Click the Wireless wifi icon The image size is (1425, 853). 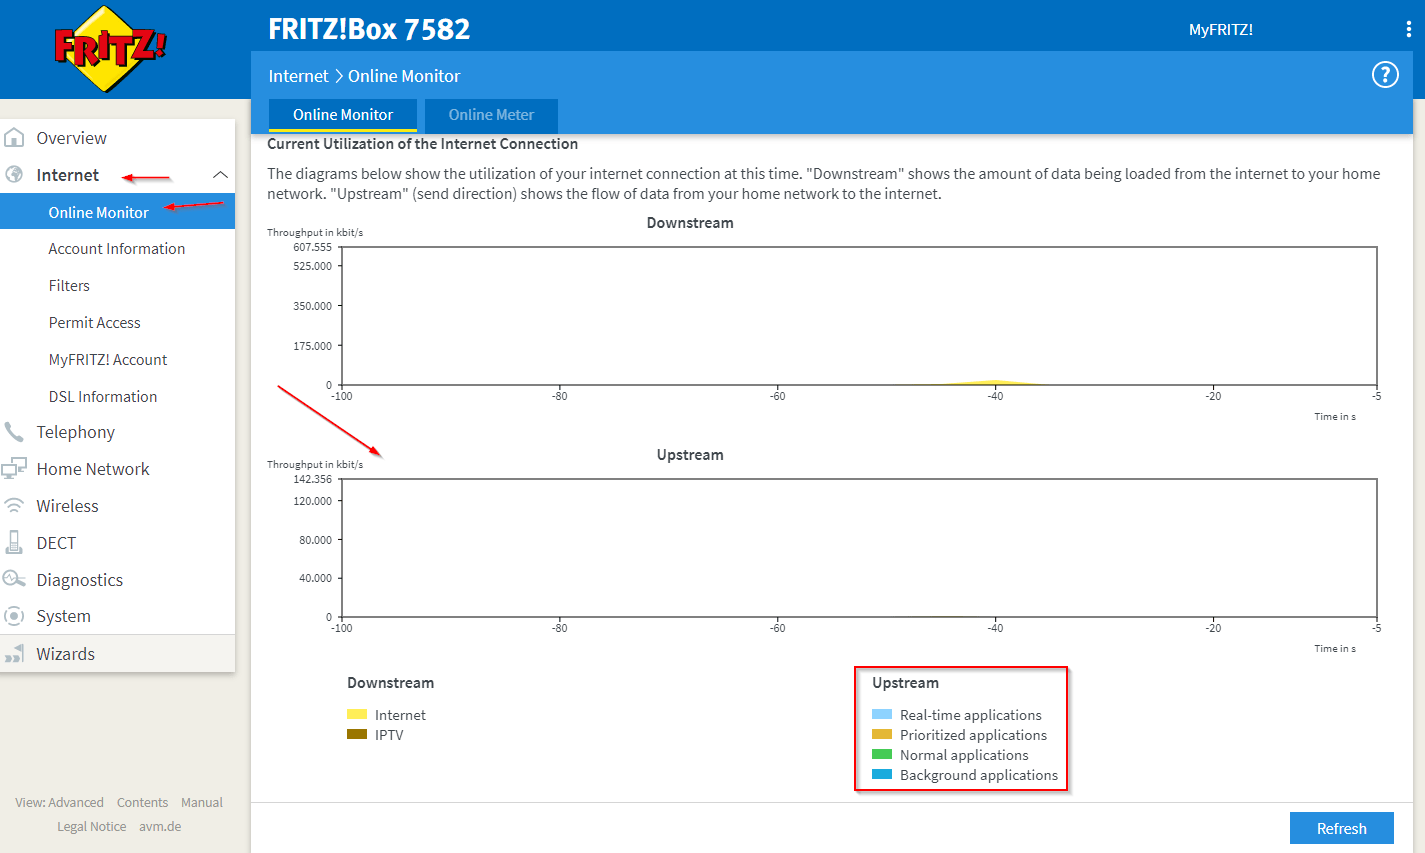14,506
